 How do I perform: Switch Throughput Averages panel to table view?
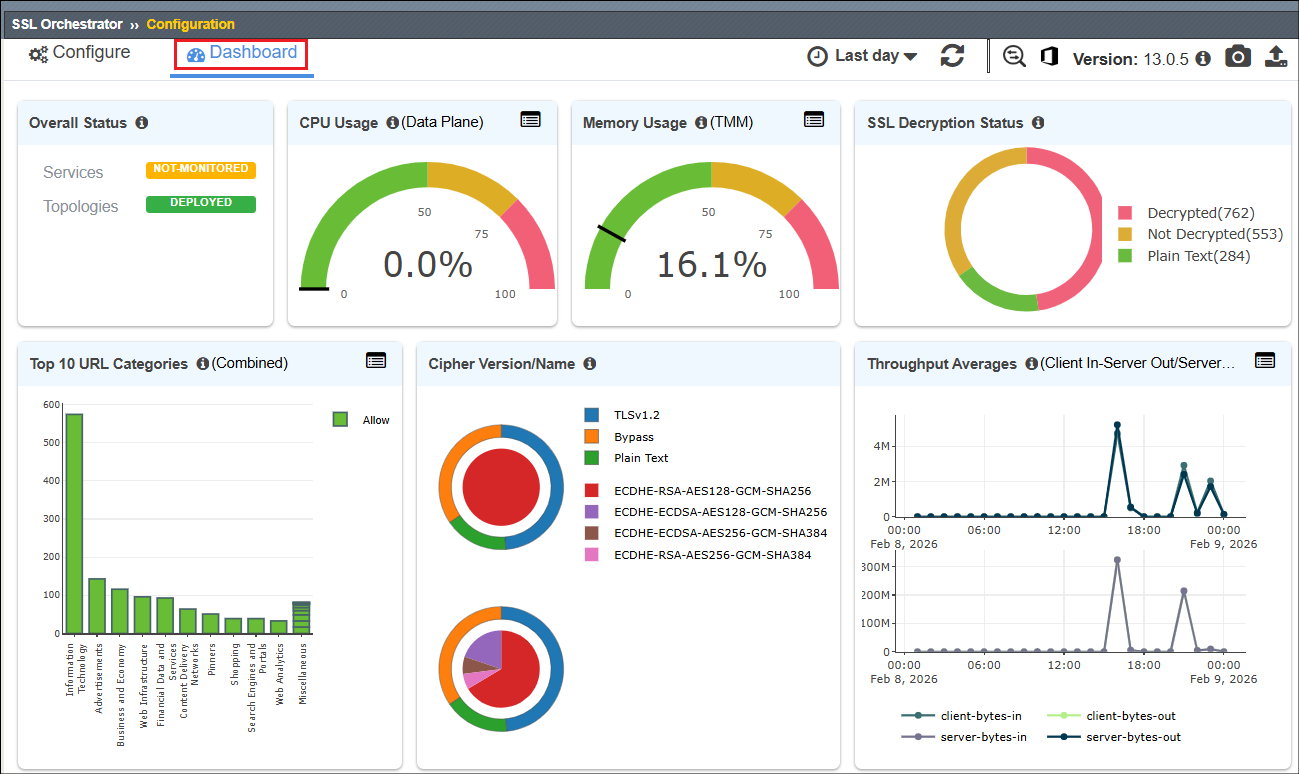click(1265, 361)
